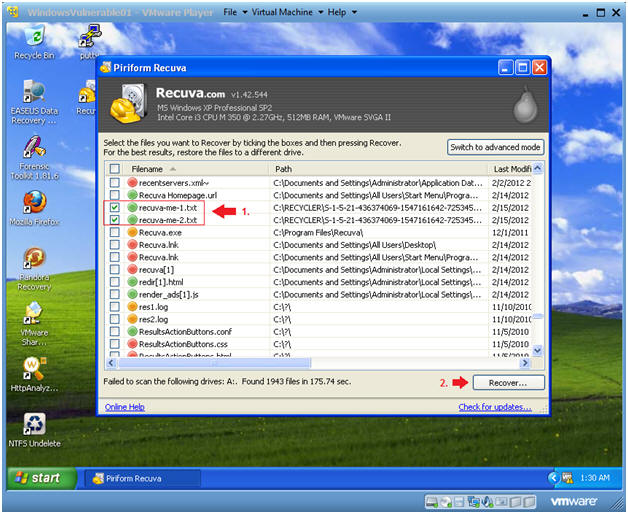628x514 pixels.
Task: Click the Check for updates link
Action: (495, 407)
